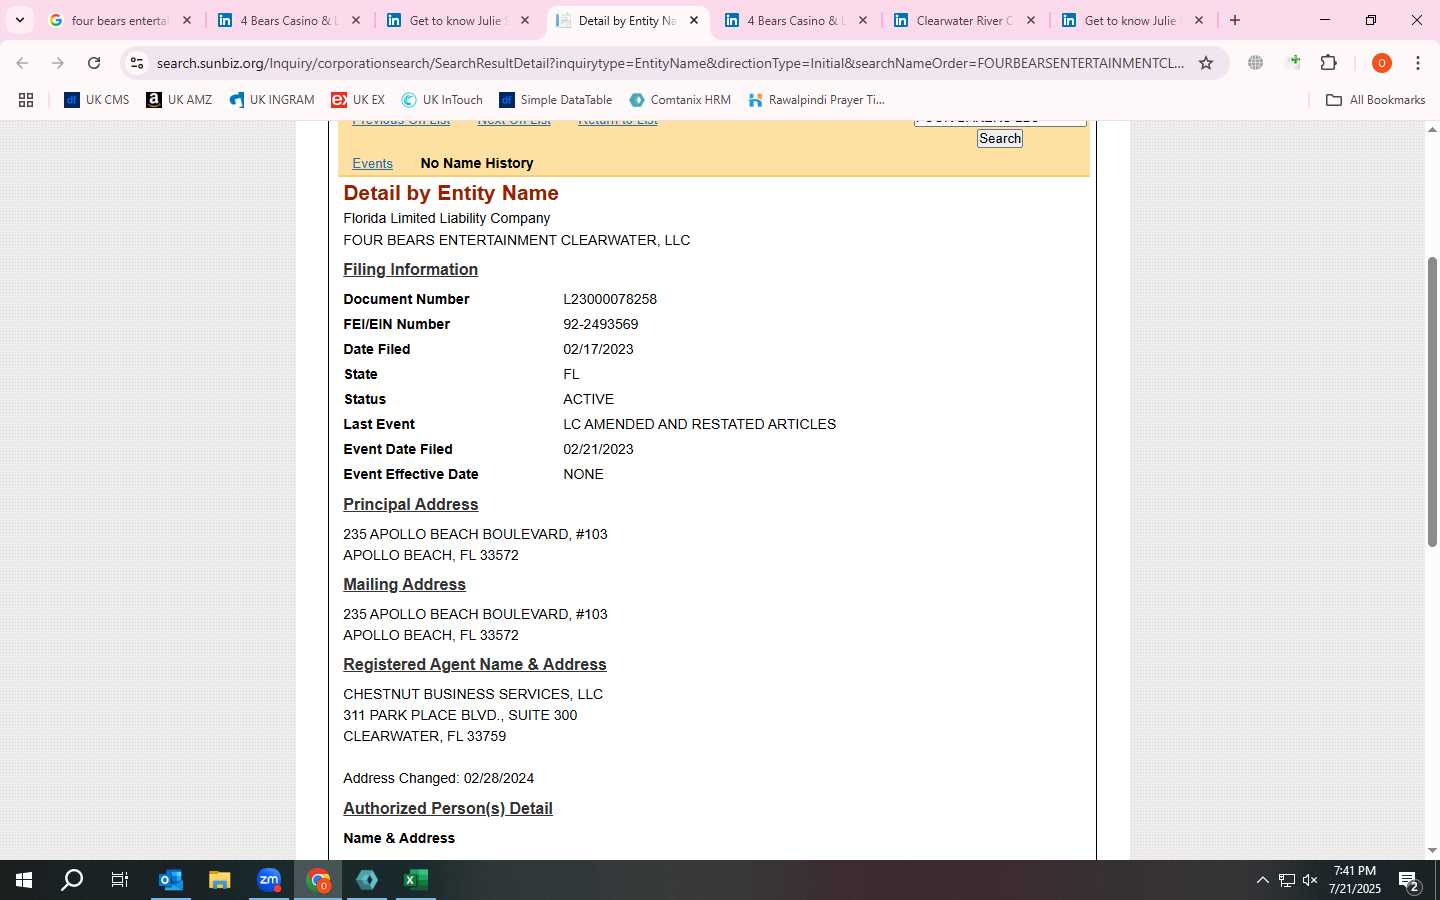
Task: Open Task View on taskbar
Action: coord(120,880)
